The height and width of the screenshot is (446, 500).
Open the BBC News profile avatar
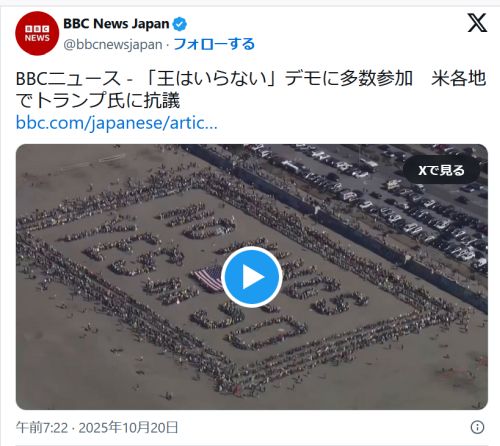point(37,33)
